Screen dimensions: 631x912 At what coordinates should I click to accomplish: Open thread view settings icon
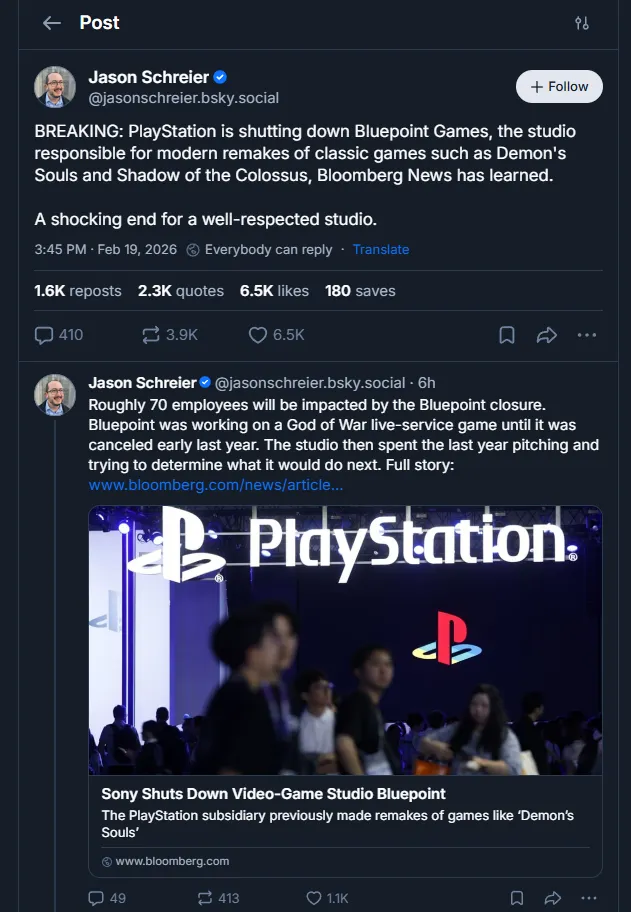pos(582,23)
